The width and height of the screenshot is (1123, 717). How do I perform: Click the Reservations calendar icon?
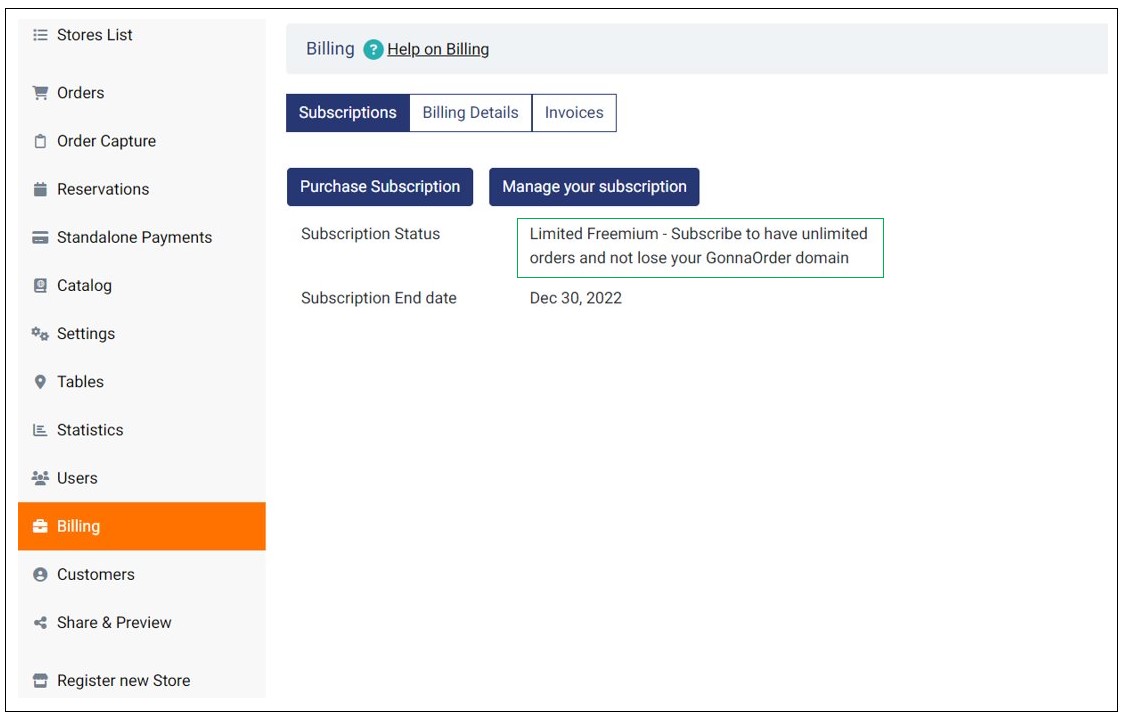tap(40, 189)
